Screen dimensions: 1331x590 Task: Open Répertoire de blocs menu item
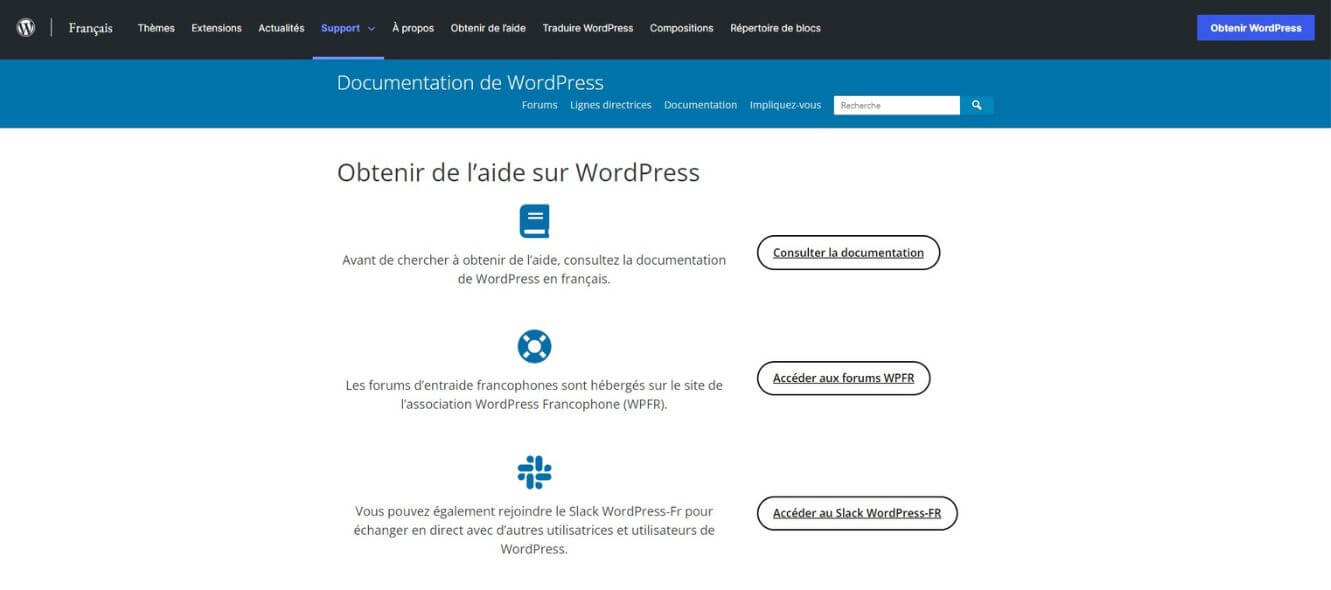click(x=775, y=28)
